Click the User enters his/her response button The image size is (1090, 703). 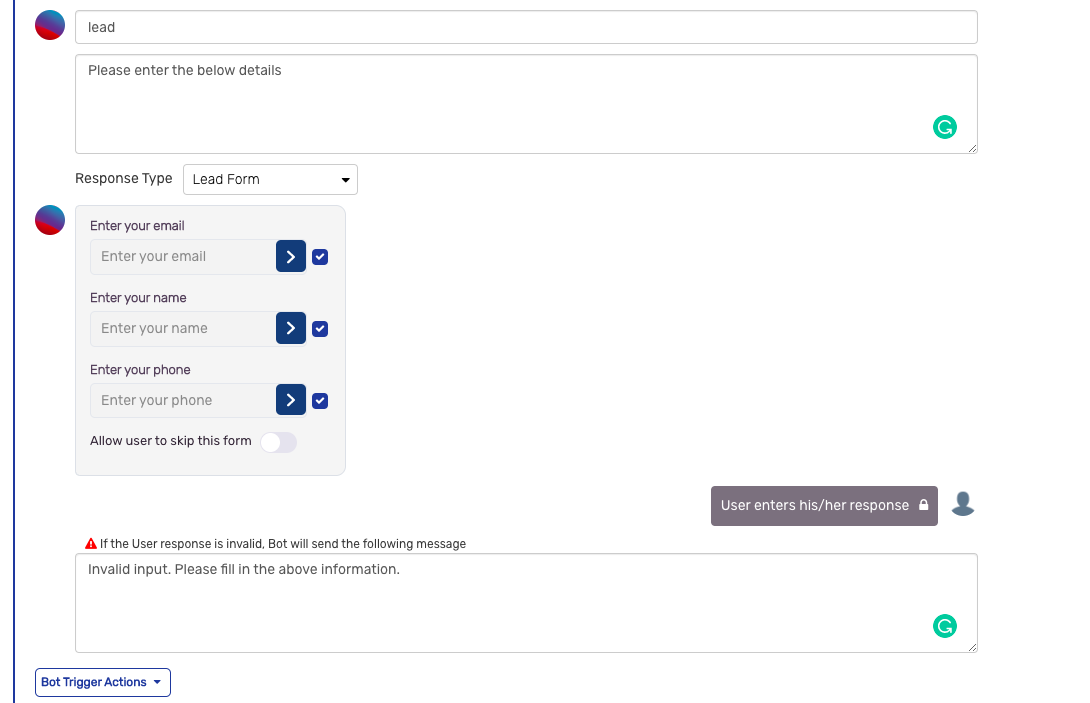pyautogui.click(x=823, y=506)
